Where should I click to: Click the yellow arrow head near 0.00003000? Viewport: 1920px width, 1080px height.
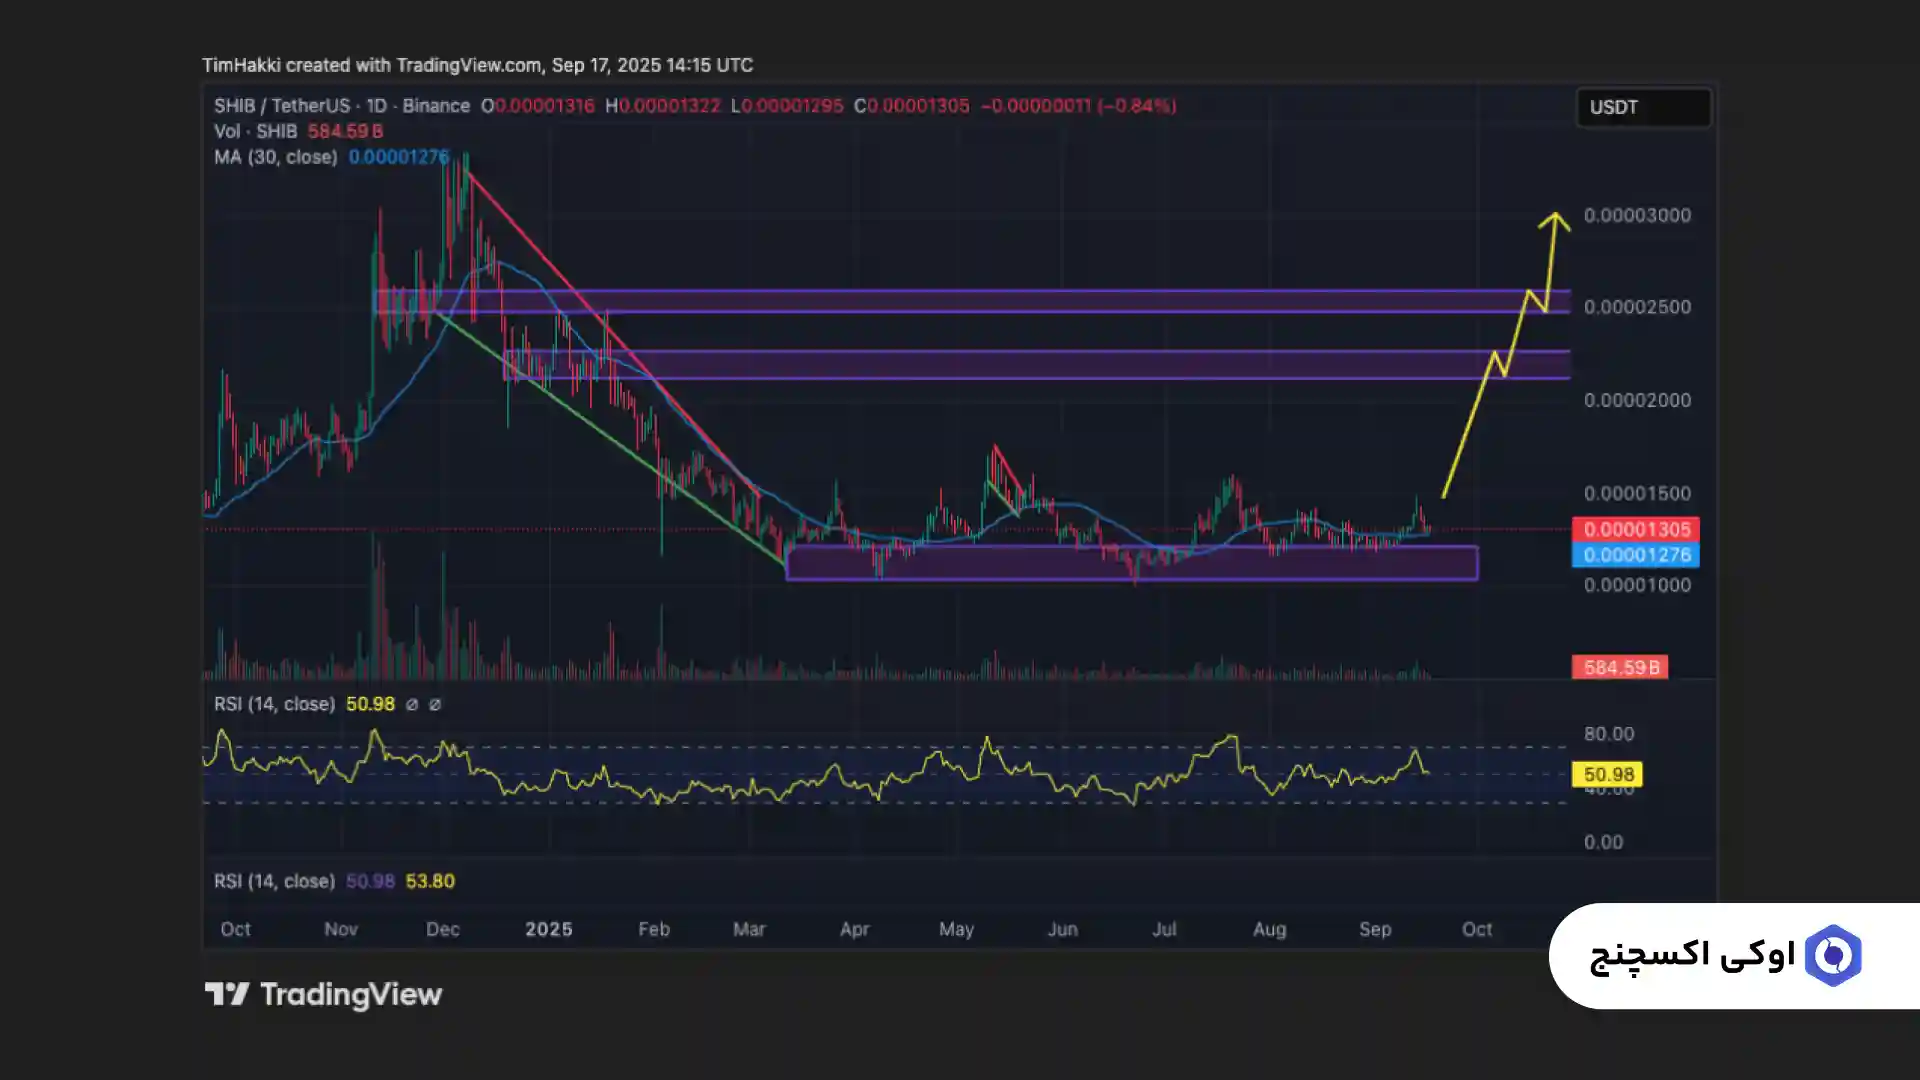point(1554,220)
